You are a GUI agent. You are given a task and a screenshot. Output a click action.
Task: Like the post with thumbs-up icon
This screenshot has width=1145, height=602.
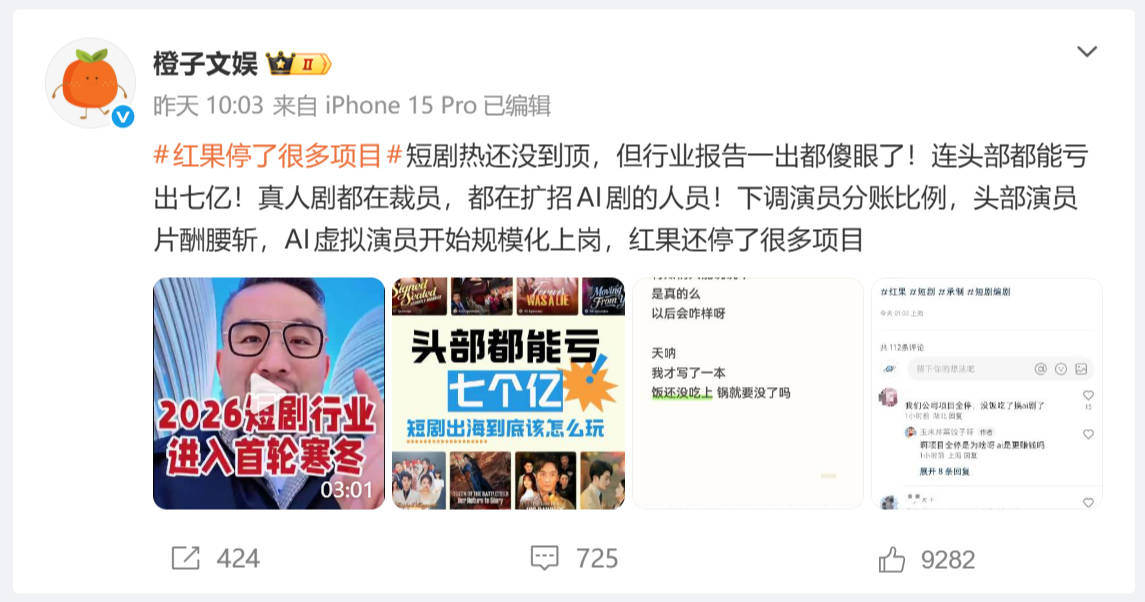pos(892,560)
